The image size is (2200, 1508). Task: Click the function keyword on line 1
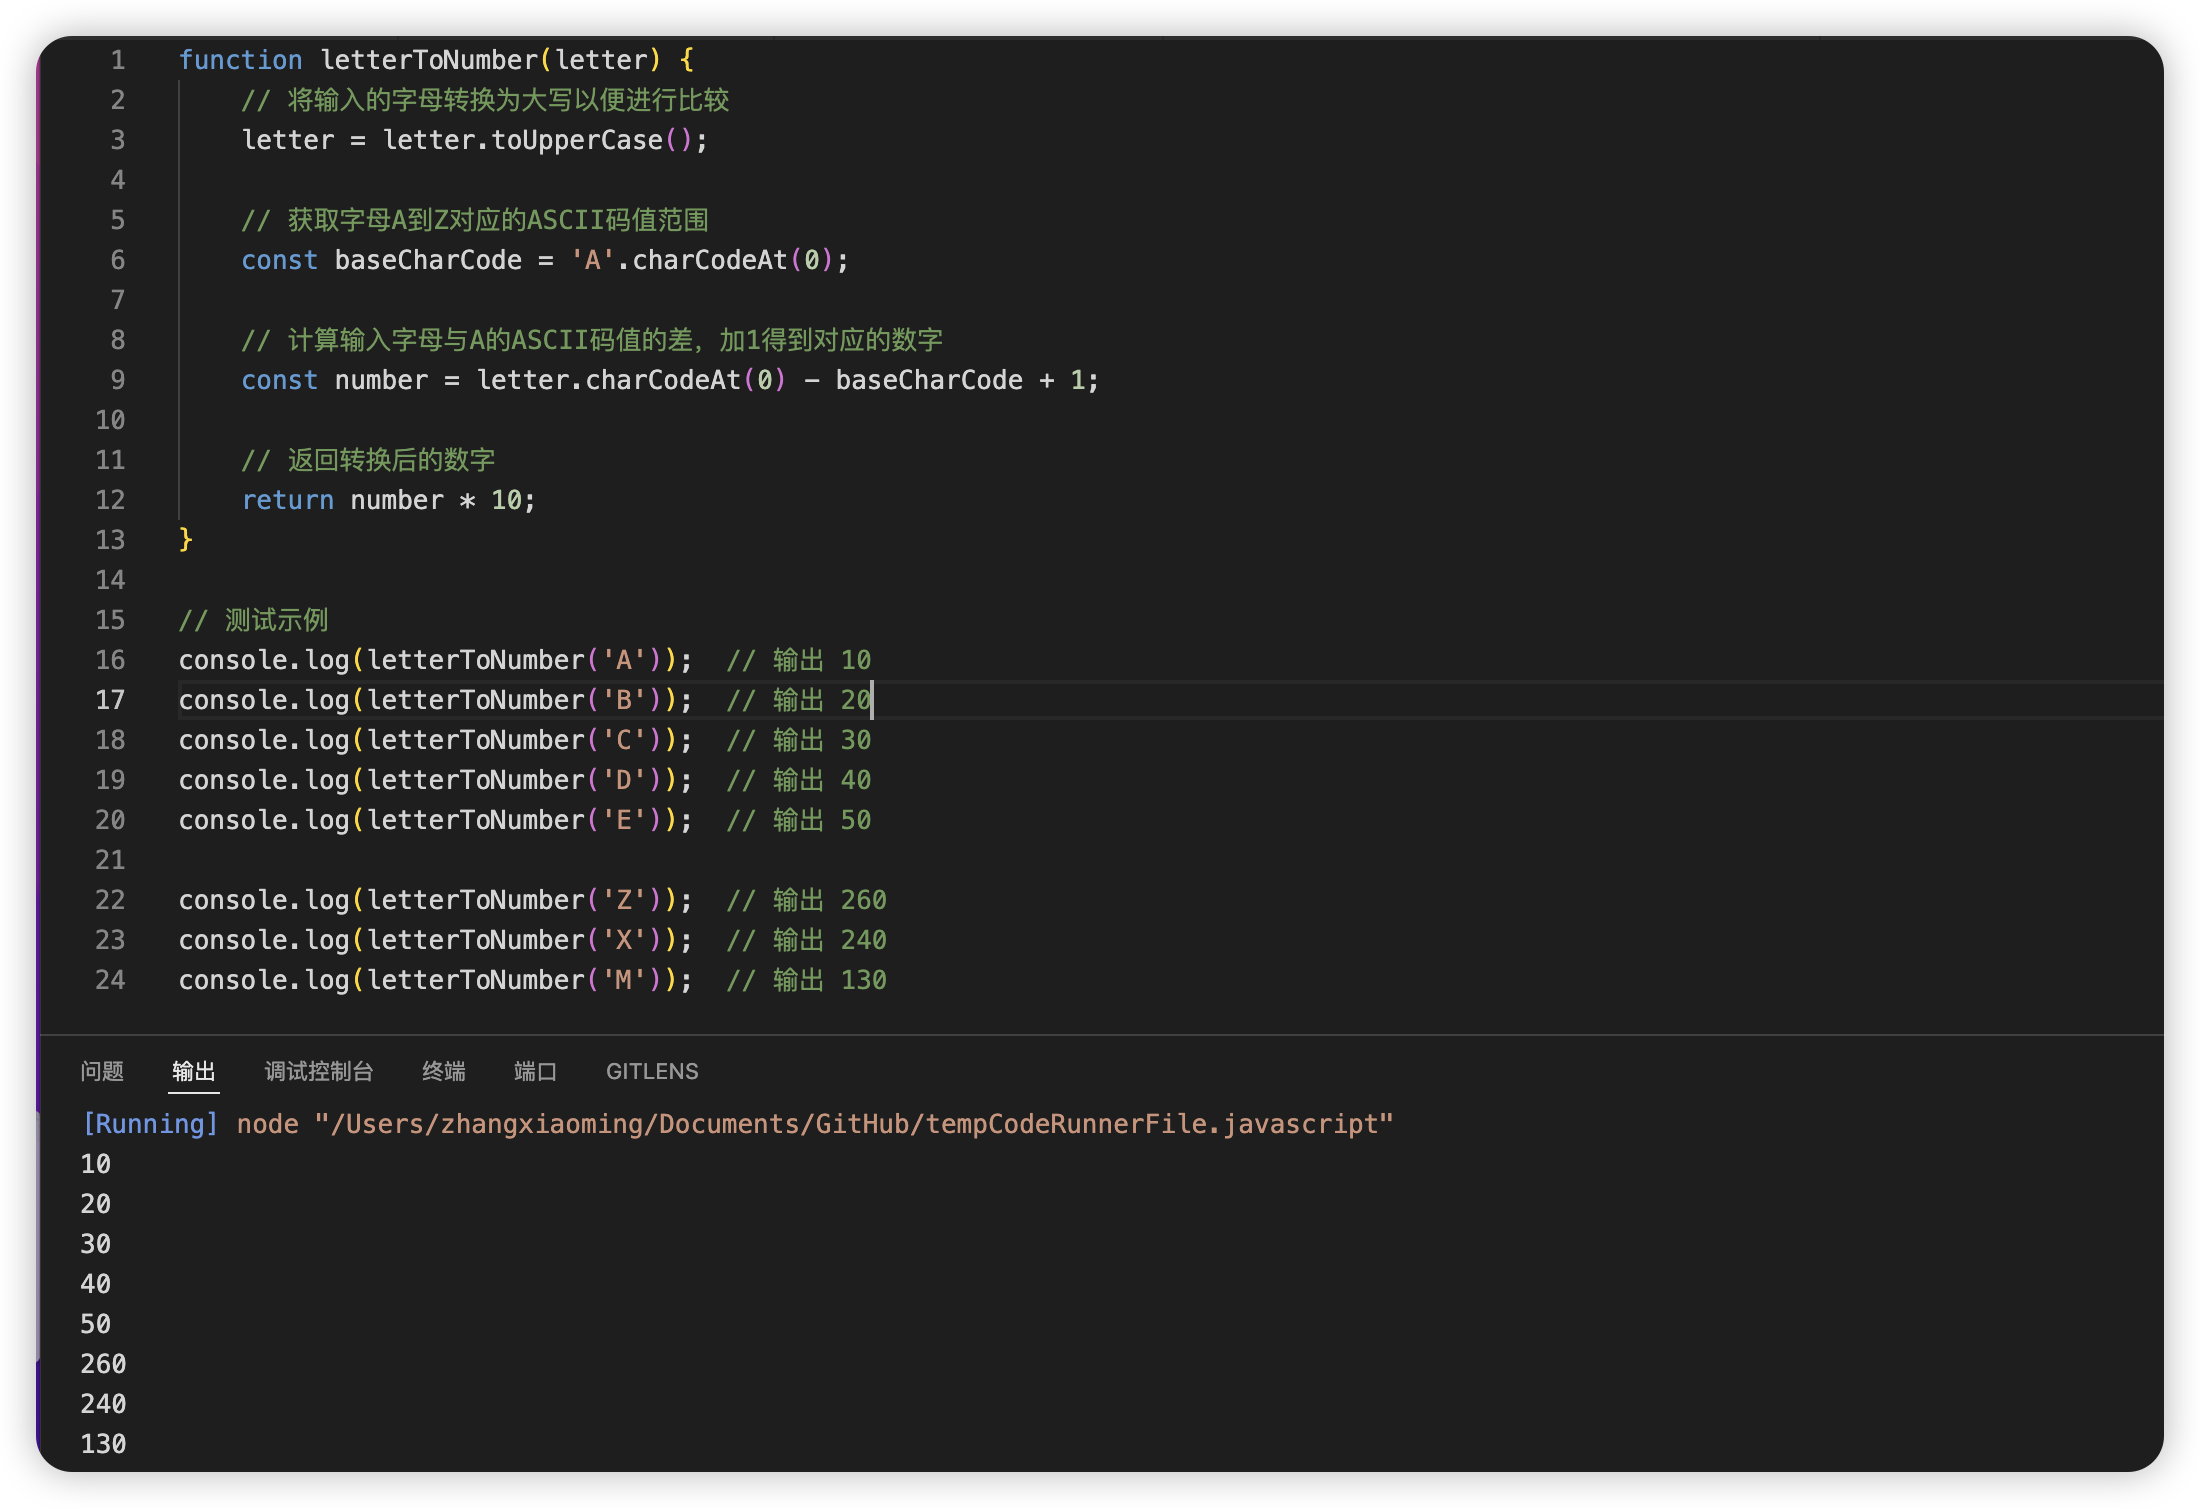240,60
